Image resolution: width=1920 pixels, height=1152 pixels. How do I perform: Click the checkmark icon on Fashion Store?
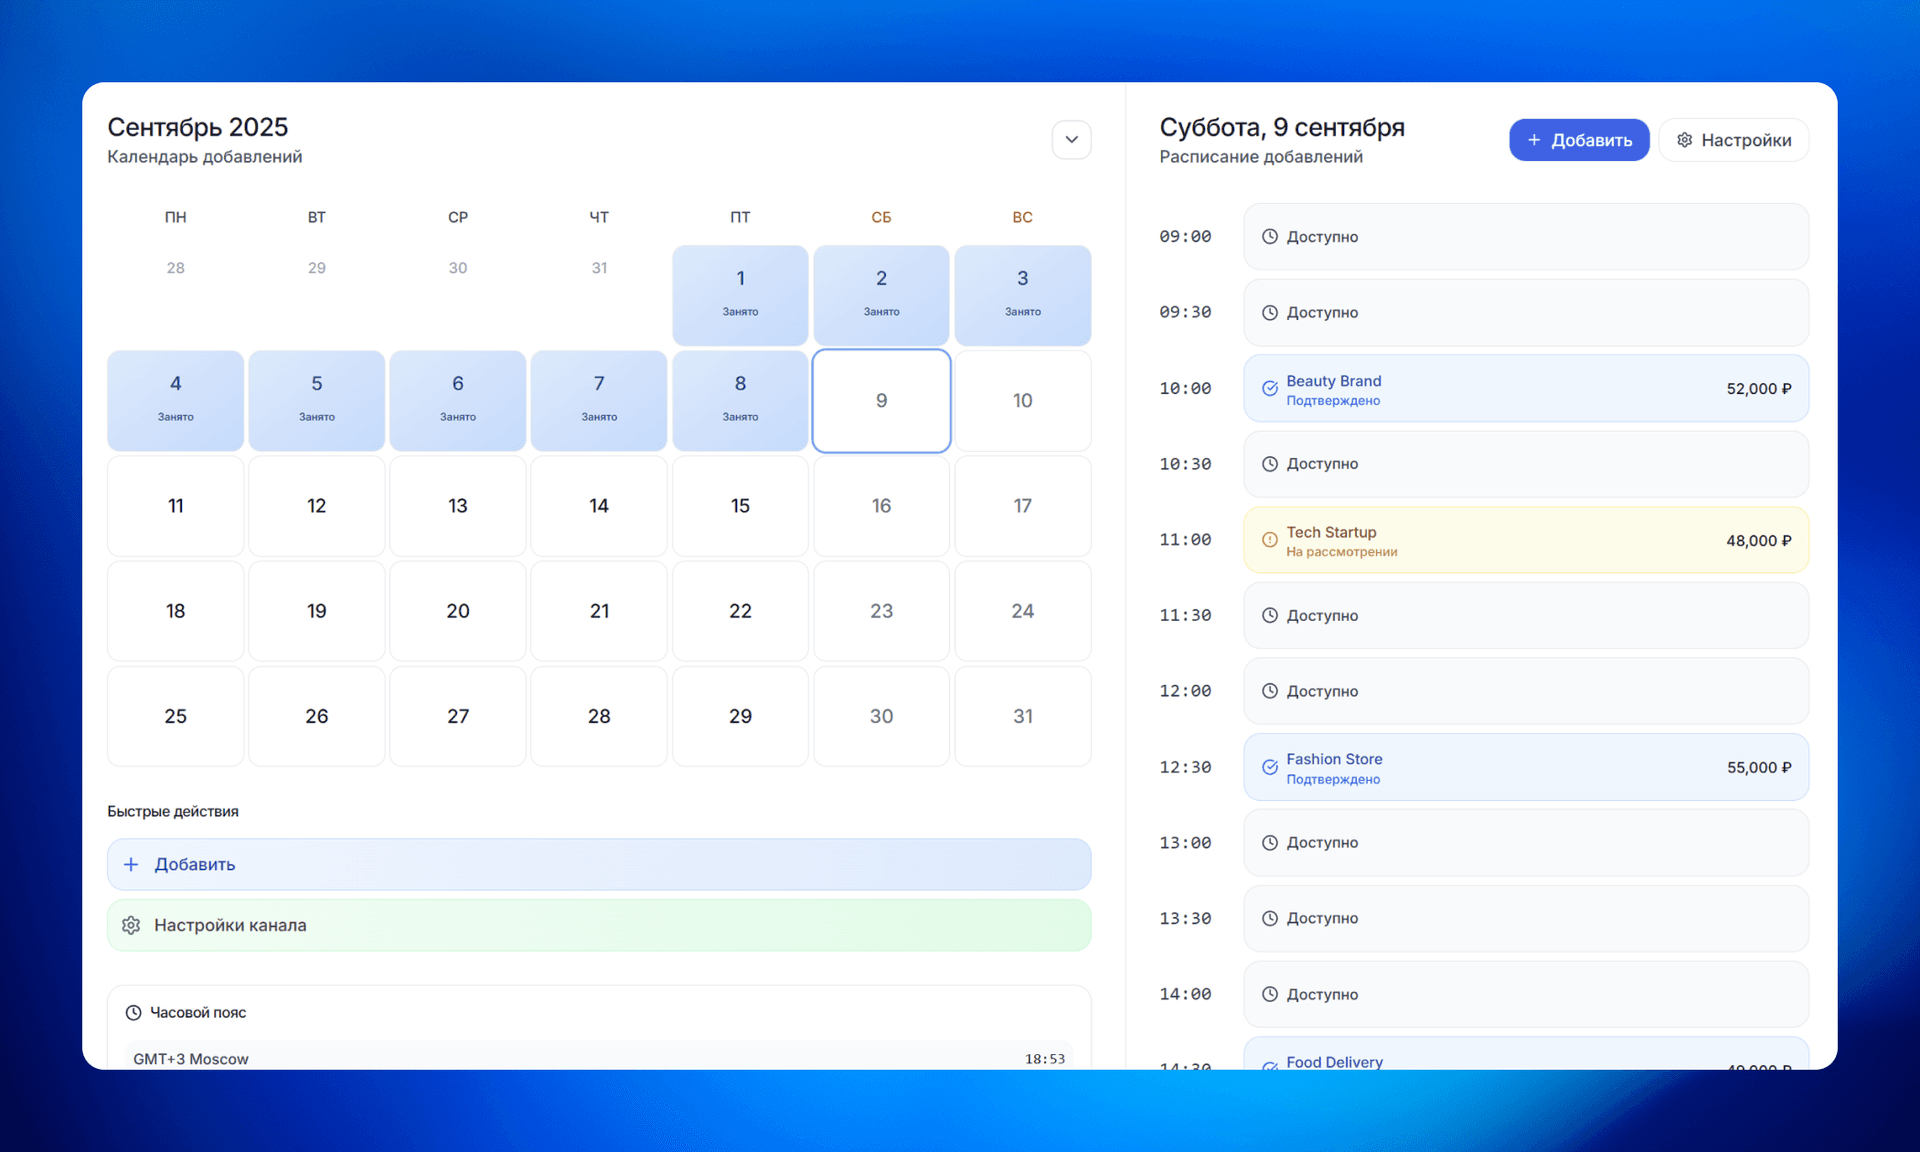(1269, 767)
